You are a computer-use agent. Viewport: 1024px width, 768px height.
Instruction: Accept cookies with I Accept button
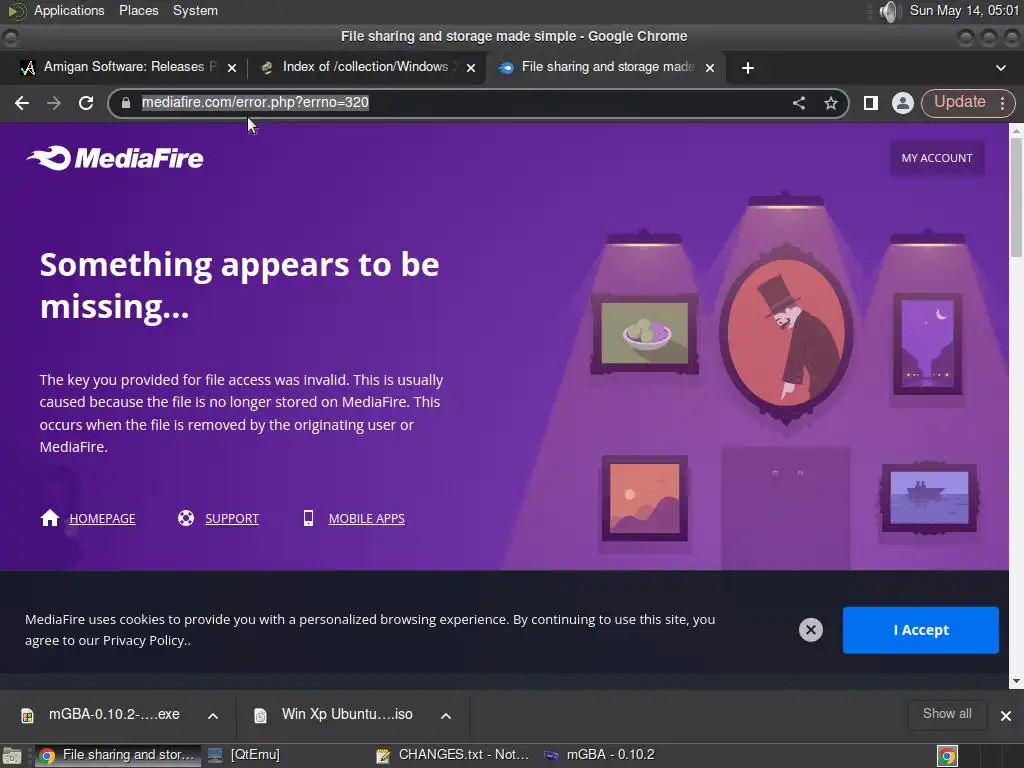click(x=920, y=630)
